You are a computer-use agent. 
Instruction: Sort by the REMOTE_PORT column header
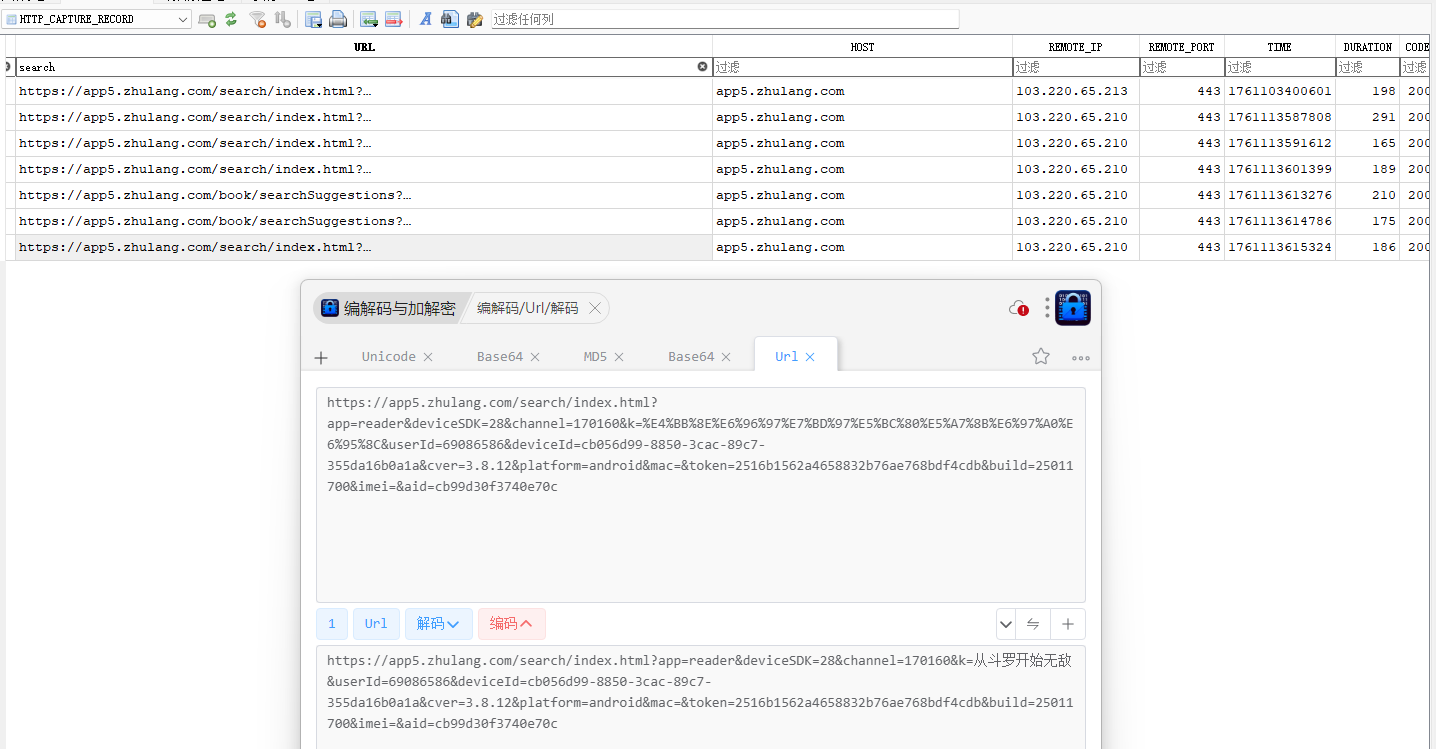click(1182, 47)
